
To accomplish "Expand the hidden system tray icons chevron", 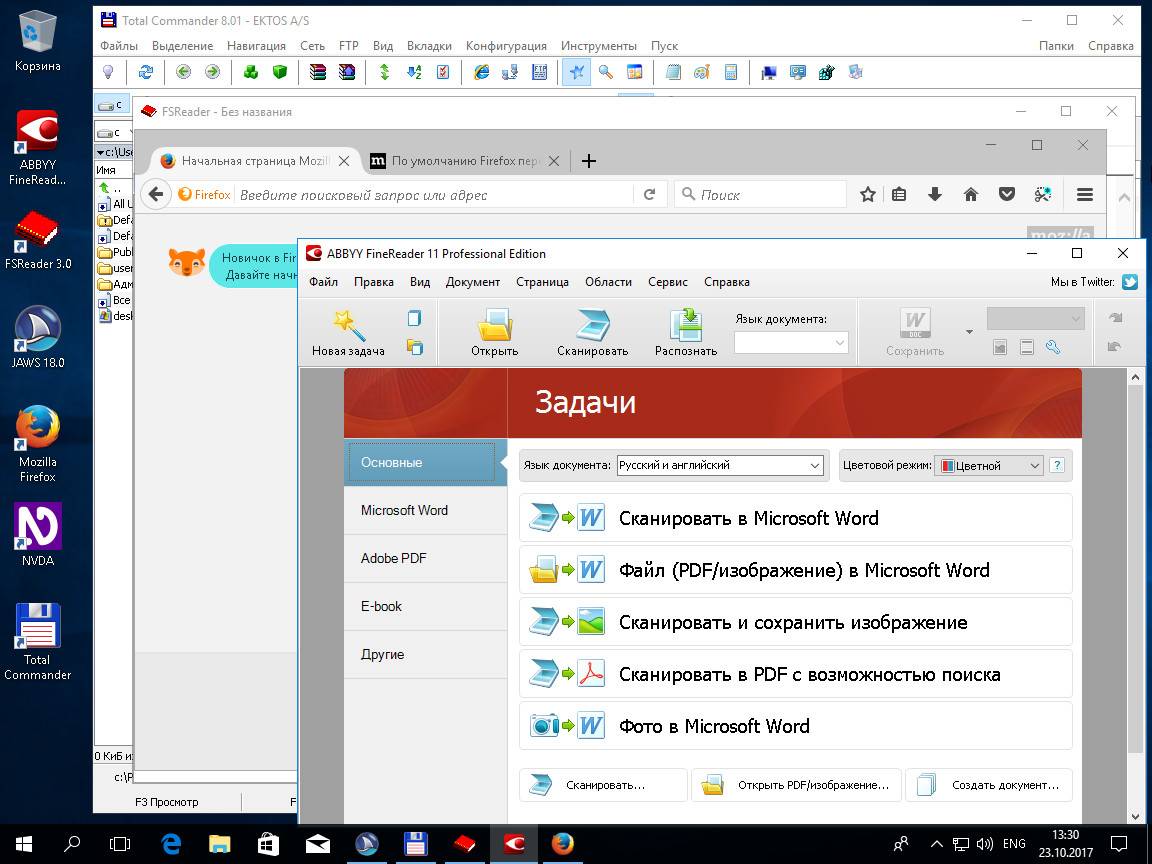I will click(x=935, y=844).
